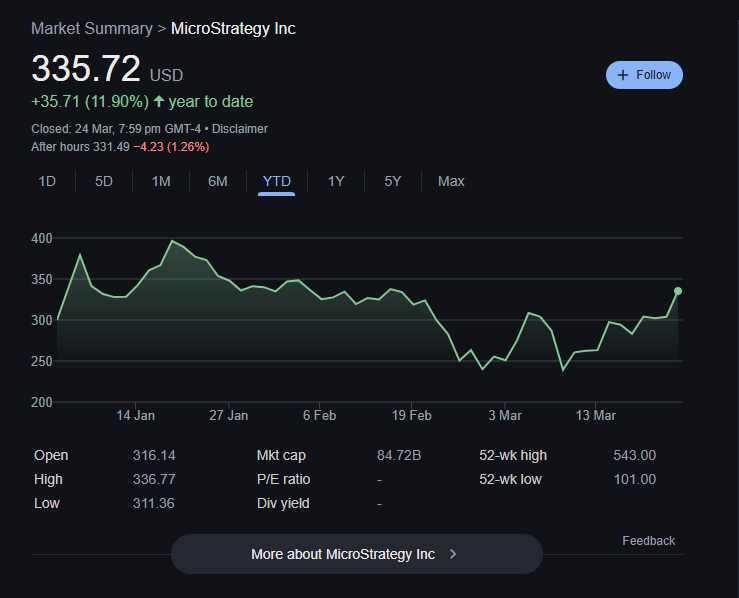
Task: Click the Mkt cap value 84.72B
Action: [x=399, y=455]
